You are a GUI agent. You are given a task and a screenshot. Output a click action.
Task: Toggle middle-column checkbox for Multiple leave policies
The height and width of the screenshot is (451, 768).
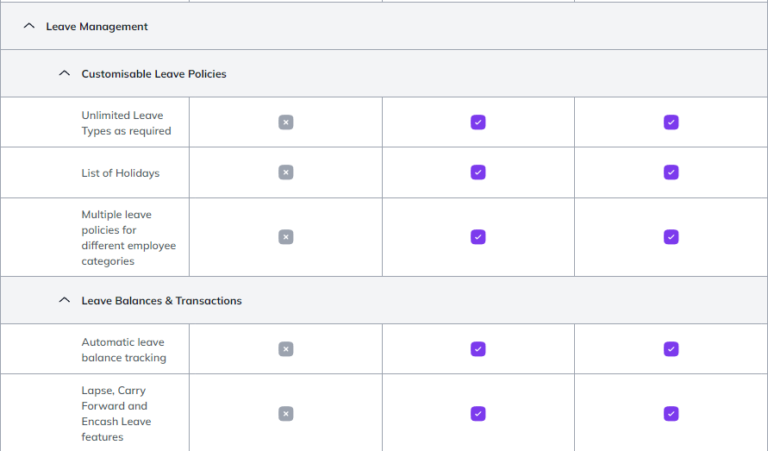[x=478, y=237]
